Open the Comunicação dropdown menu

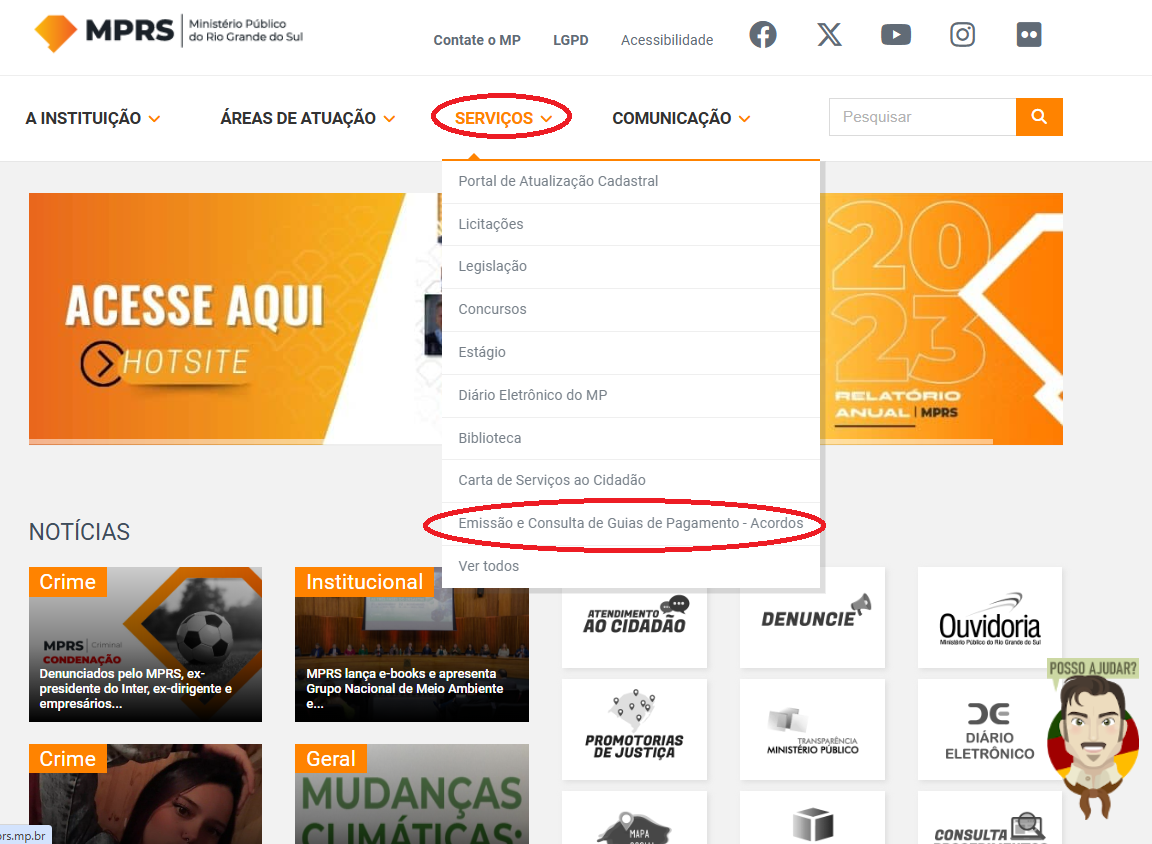(681, 118)
